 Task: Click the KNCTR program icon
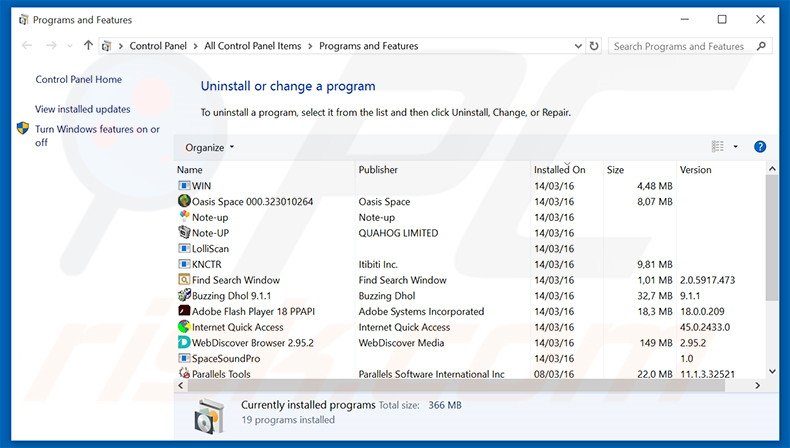coord(184,264)
